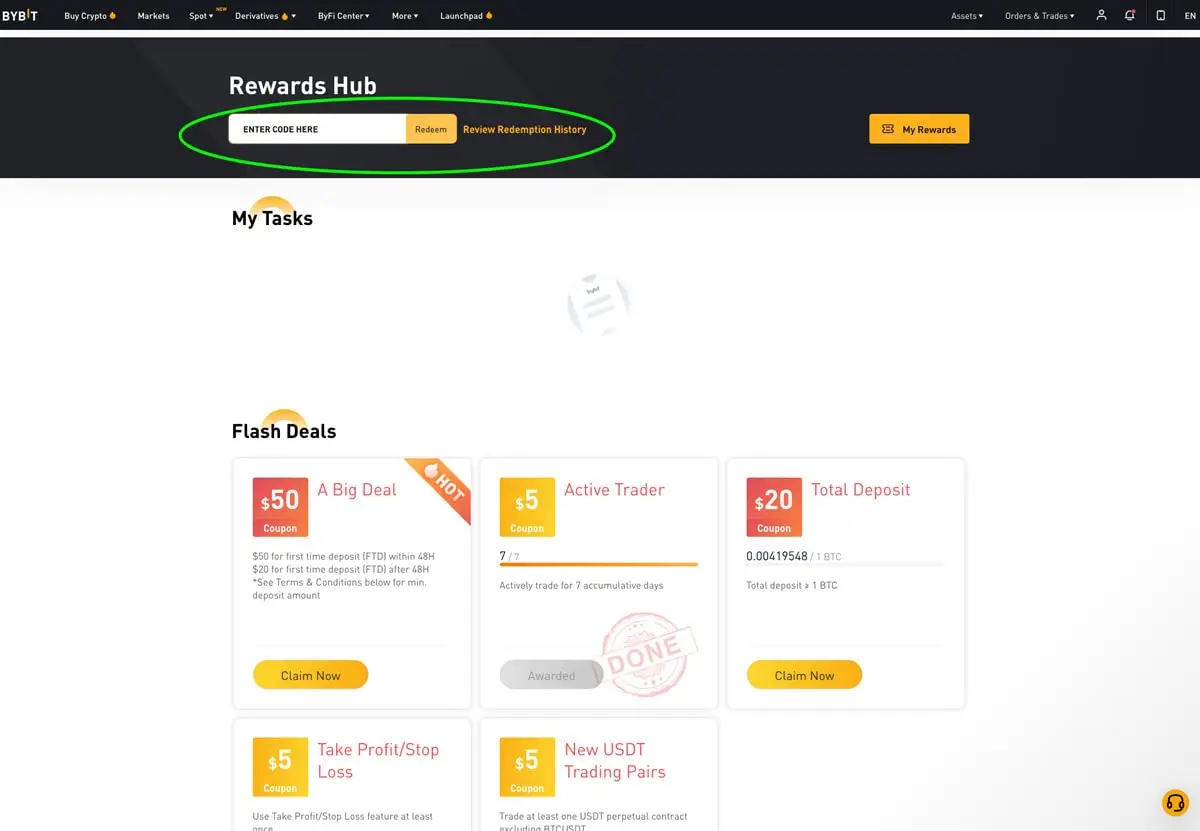The width and height of the screenshot is (1200, 831).
Task: Click the mobile app download icon
Action: click(1160, 15)
